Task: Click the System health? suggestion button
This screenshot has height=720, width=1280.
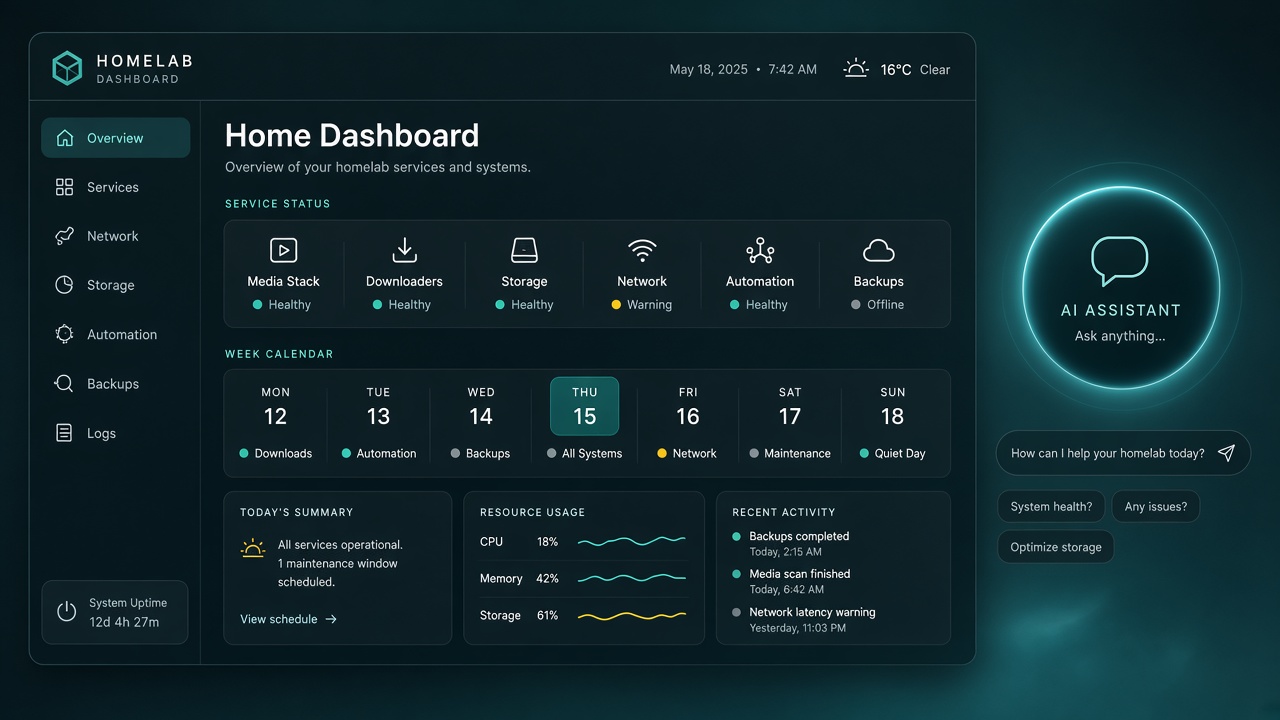Action: tap(1051, 506)
